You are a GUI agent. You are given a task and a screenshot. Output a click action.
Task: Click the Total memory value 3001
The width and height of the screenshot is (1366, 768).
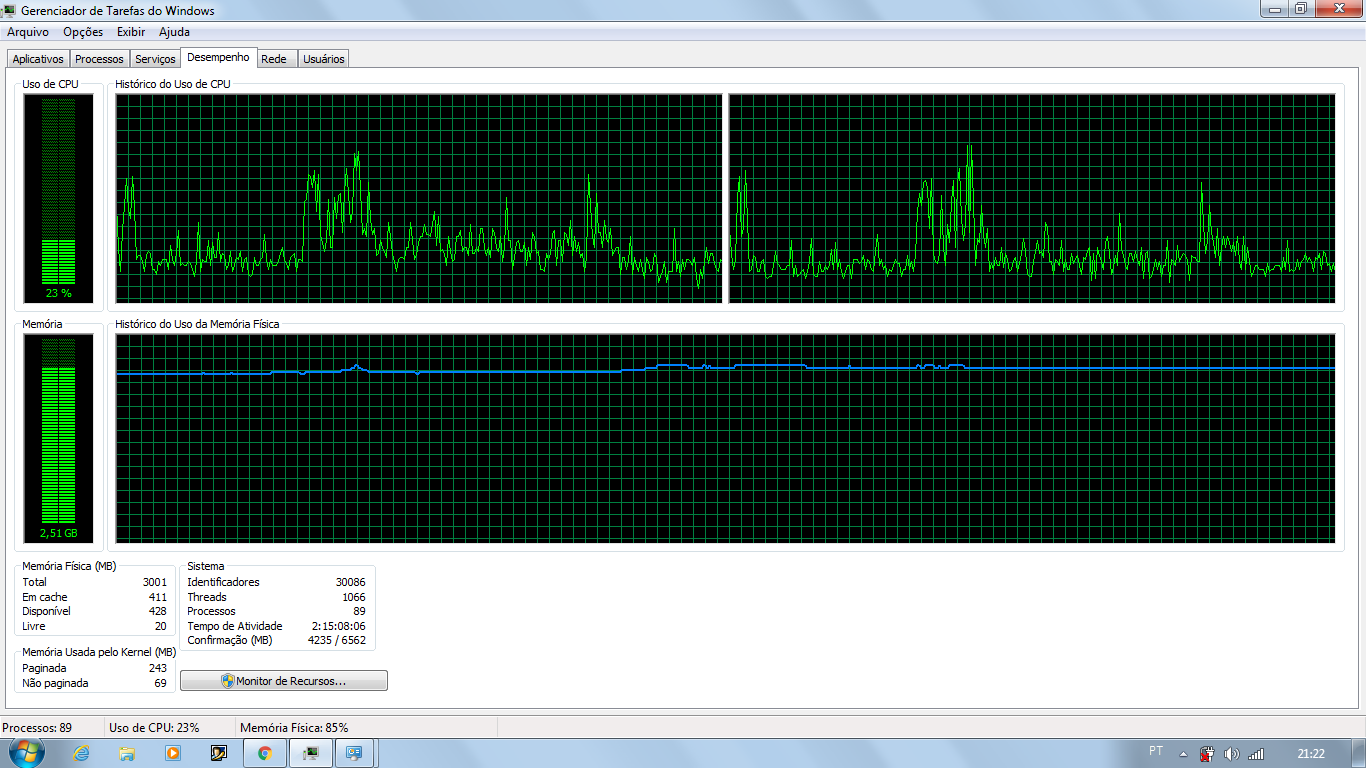155,582
